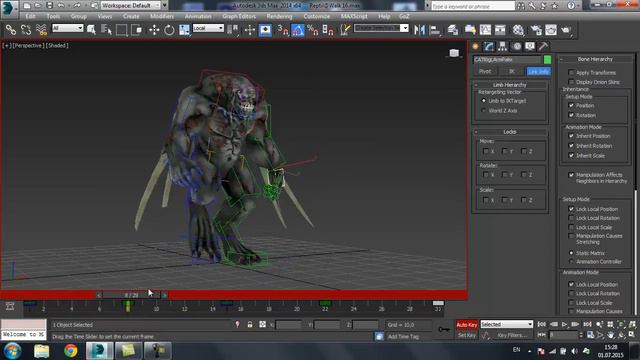Image resolution: width=640 pixels, height=360 pixels.
Task: Enable Rotate Y lock checkbox
Action: (505, 175)
